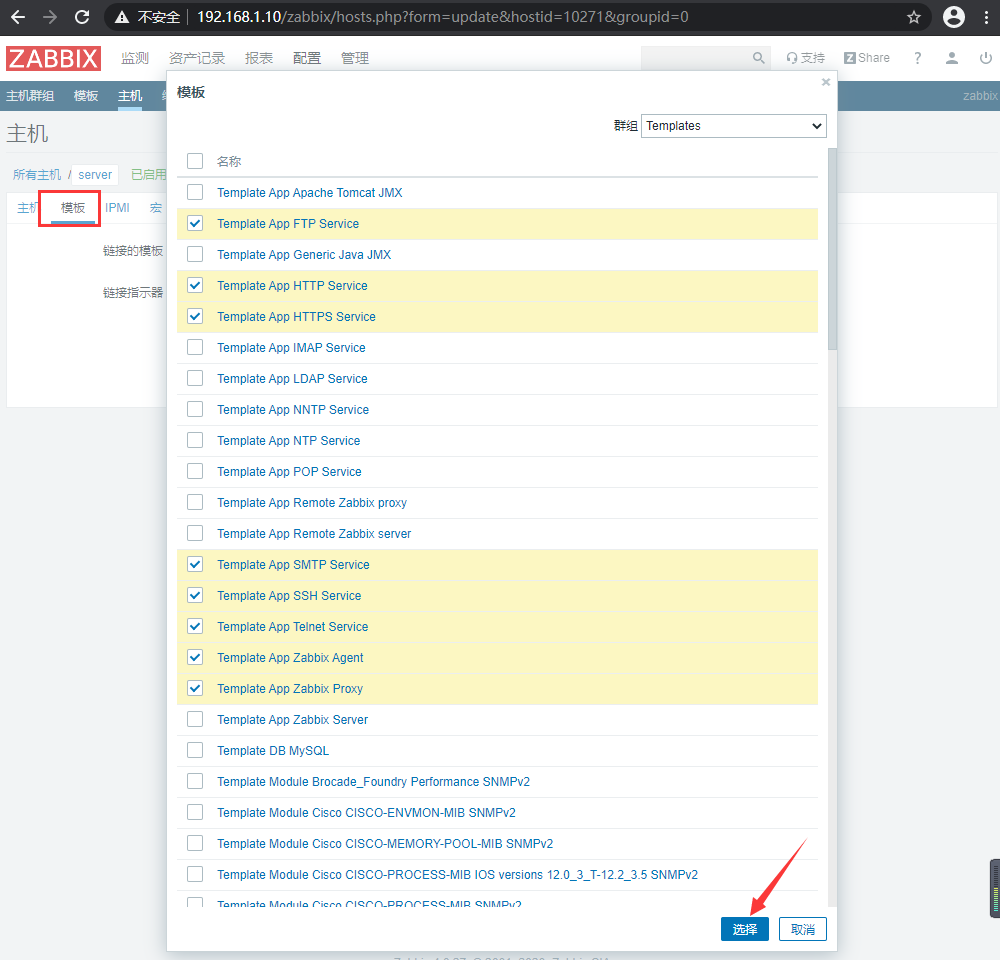The width and height of the screenshot is (1000, 960).
Task: Open the 群组 Templates dropdown
Action: (x=733, y=126)
